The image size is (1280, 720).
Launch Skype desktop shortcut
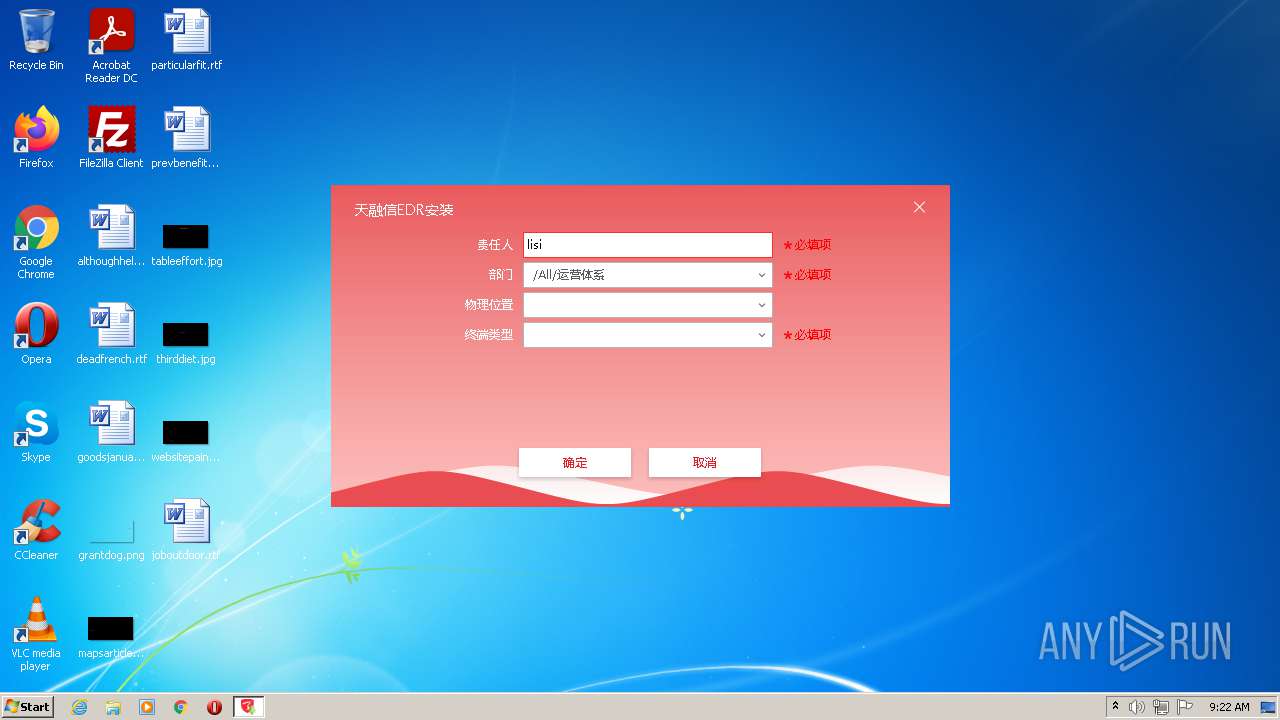click(36, 432)
